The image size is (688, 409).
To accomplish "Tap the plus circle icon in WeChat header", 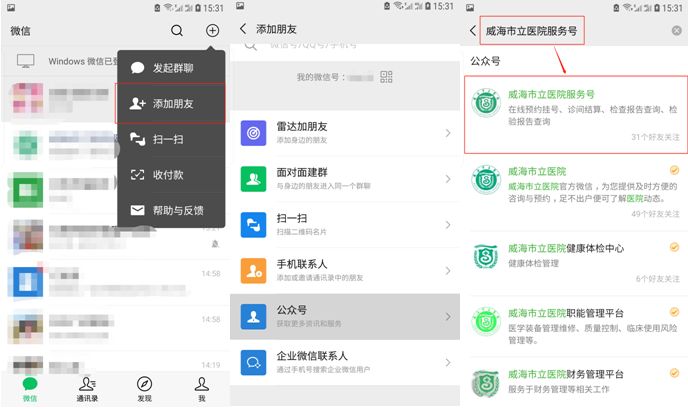I will [x=212, y=30].
